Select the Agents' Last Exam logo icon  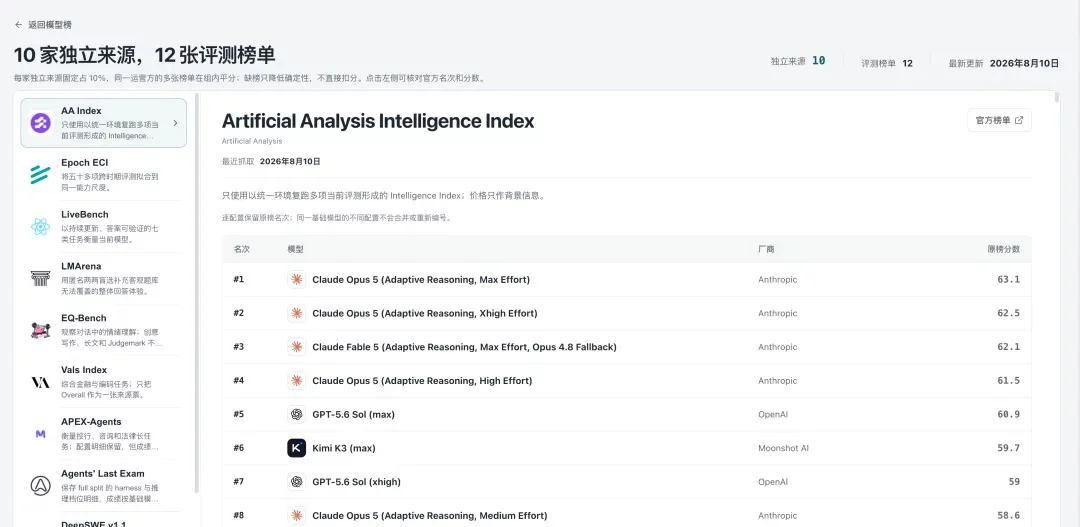pos(41,486)
